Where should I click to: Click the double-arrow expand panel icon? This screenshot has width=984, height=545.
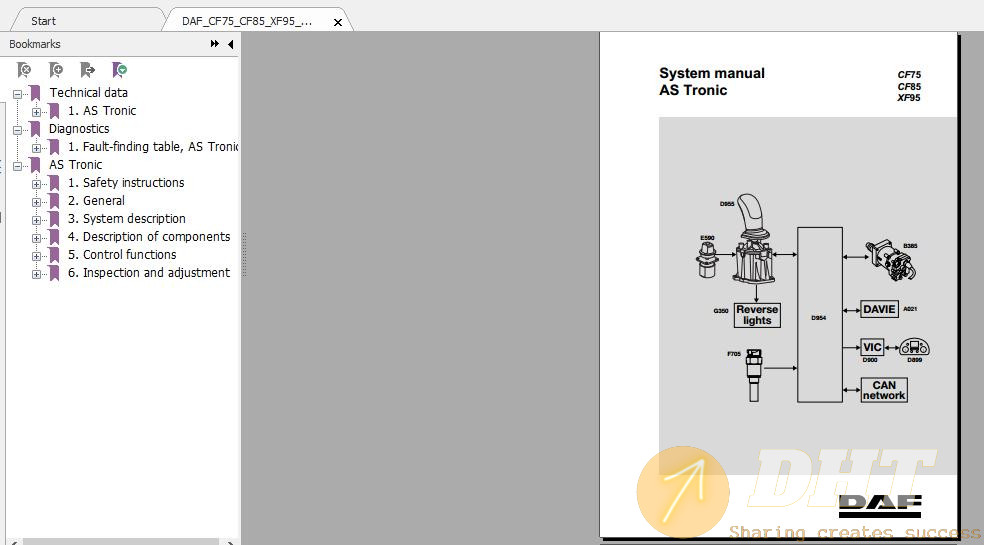[215, 44]
